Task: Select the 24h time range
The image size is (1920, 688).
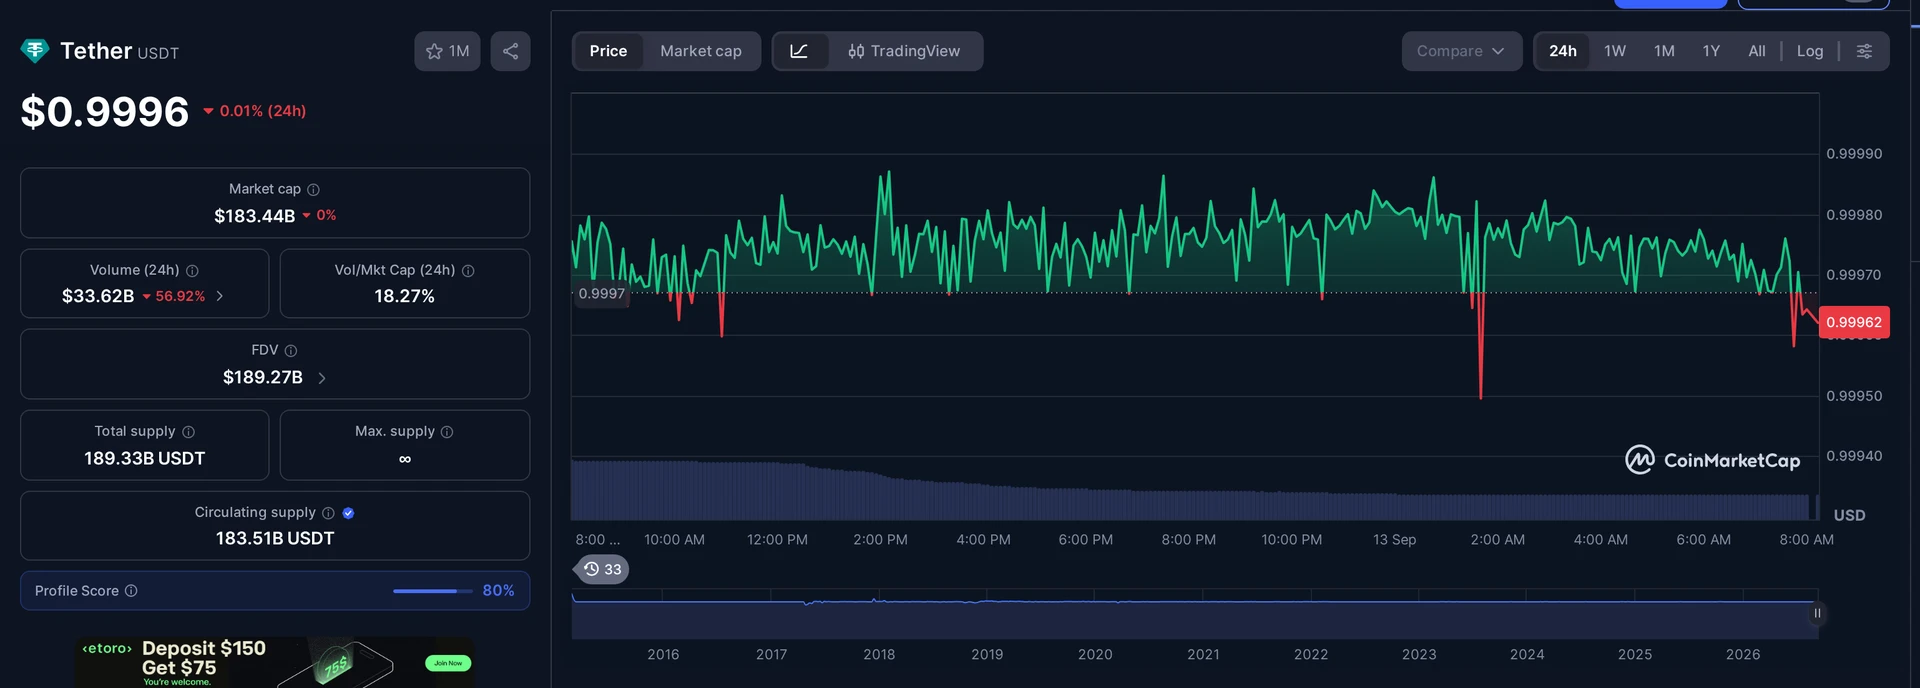Action: click(1563, 51)
